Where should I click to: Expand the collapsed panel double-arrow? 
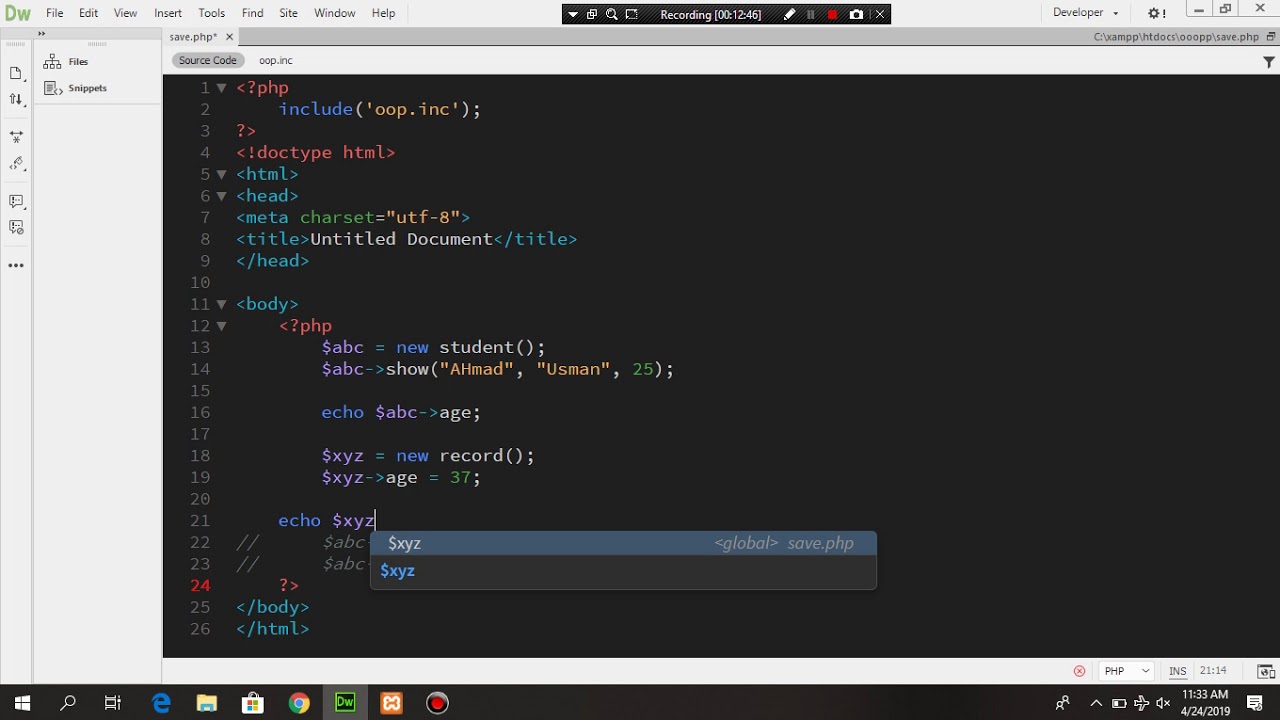[x=41, y=34]
